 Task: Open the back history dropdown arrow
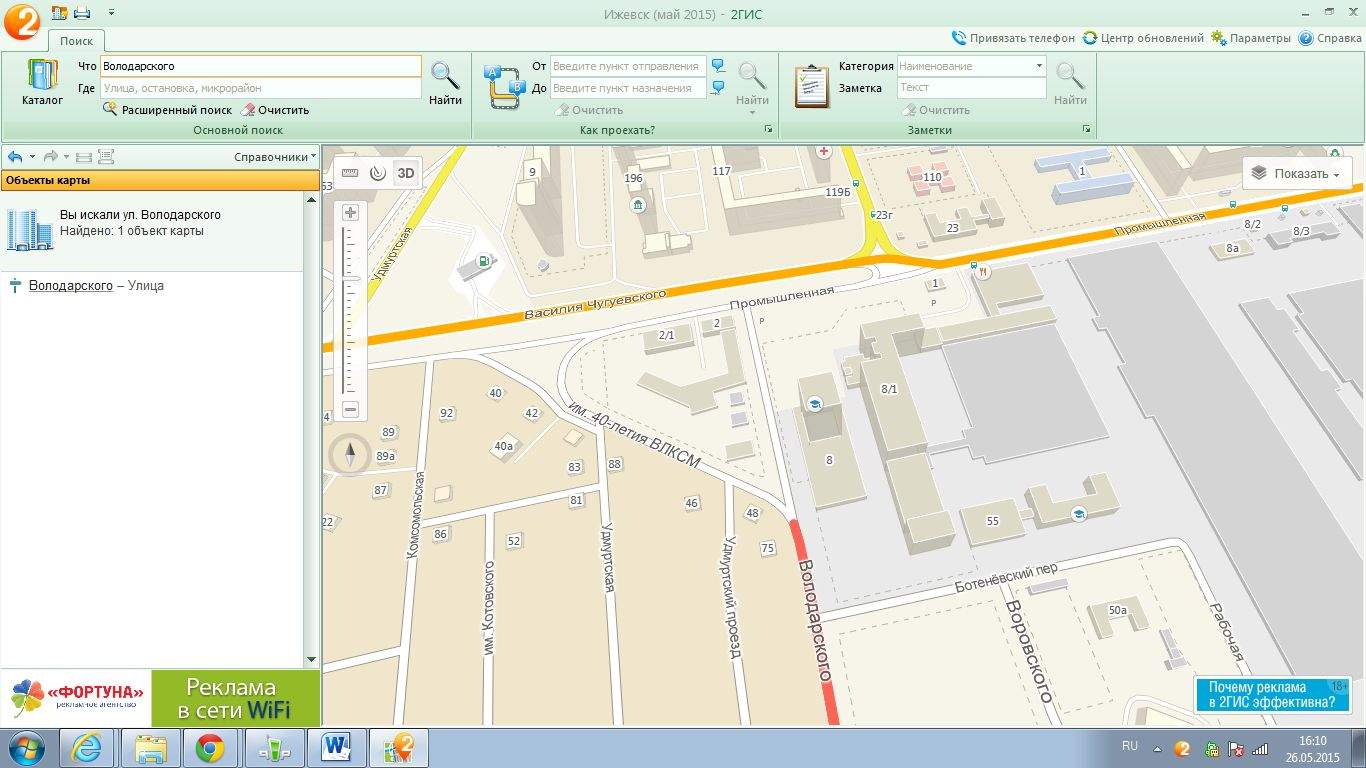pos(32,157)
